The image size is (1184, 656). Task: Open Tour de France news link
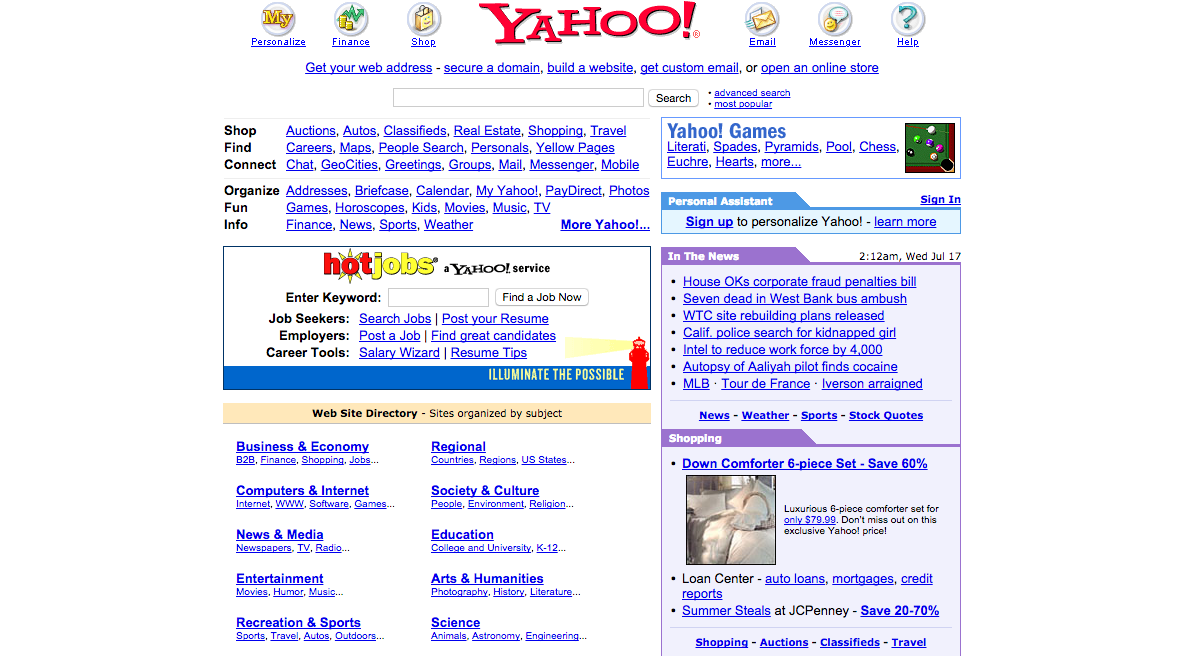pyautogui.click(x=766, y=383)
